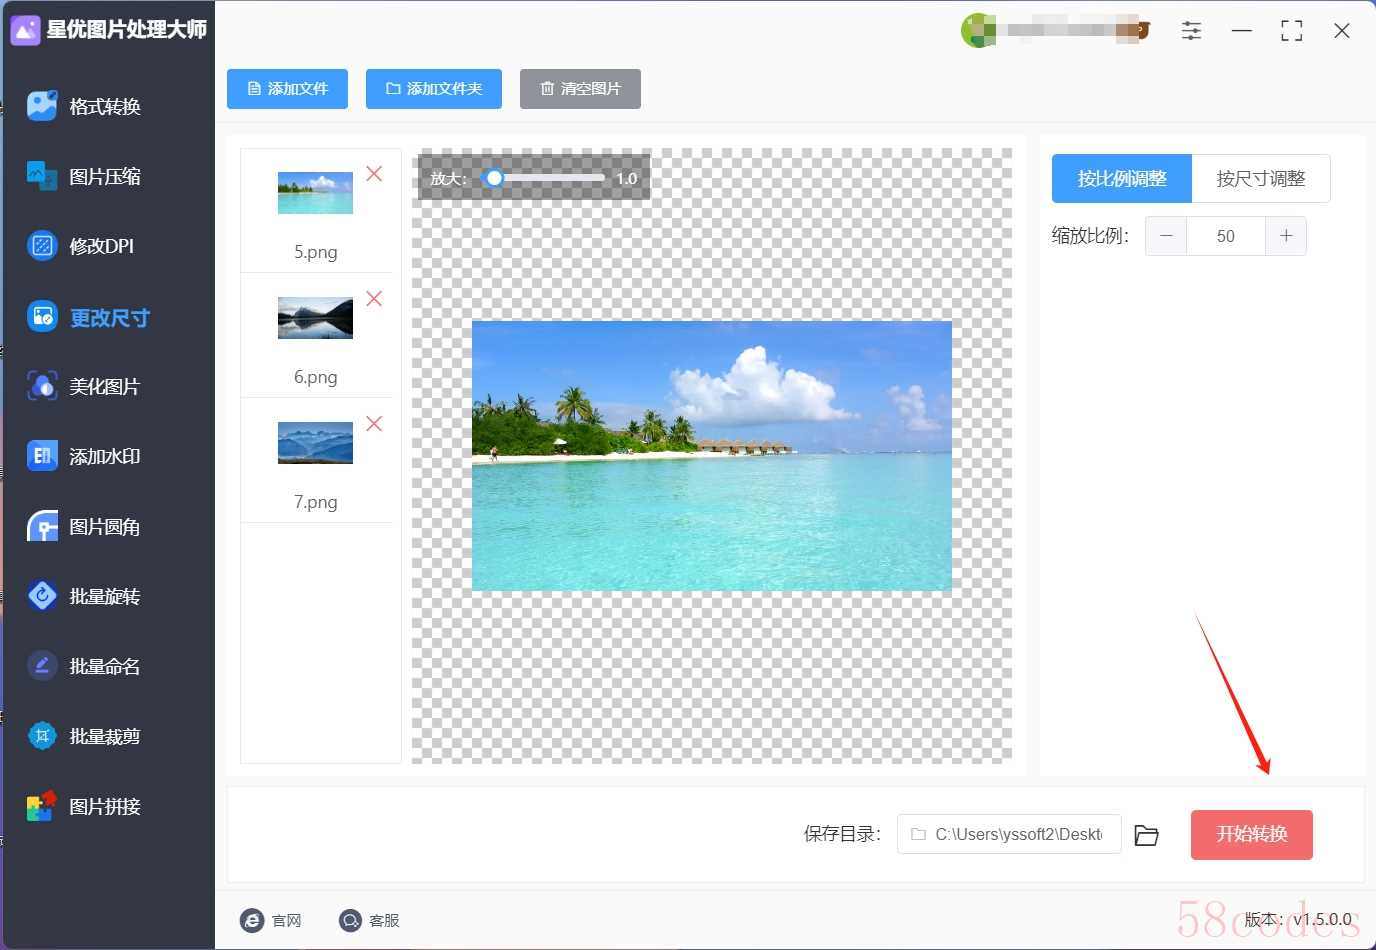Viewport: 1376px width, 950px height.
Task: Remove 5.png with its red X
Action: [374, 173]
